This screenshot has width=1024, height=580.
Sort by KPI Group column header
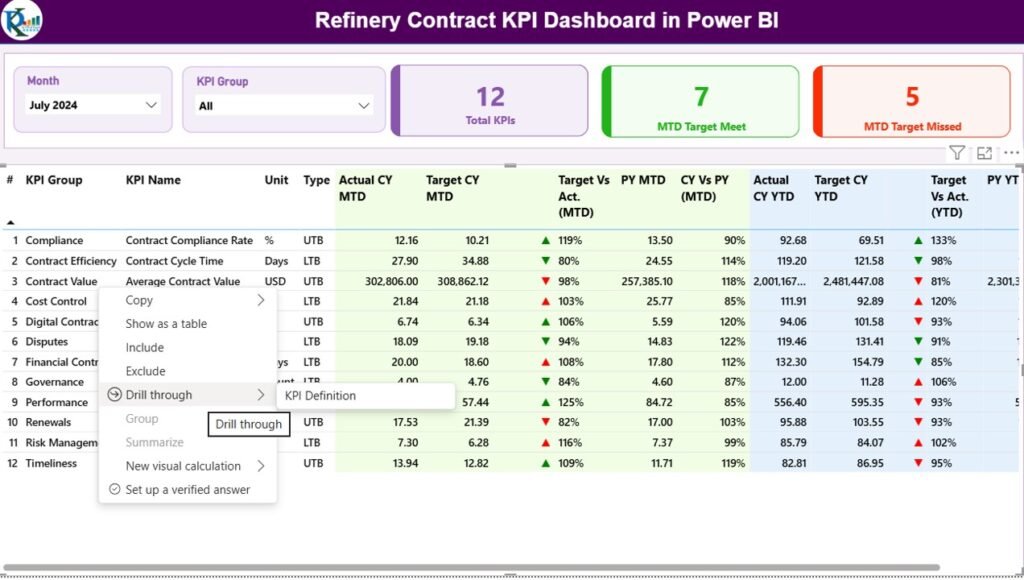coord(54,180)
